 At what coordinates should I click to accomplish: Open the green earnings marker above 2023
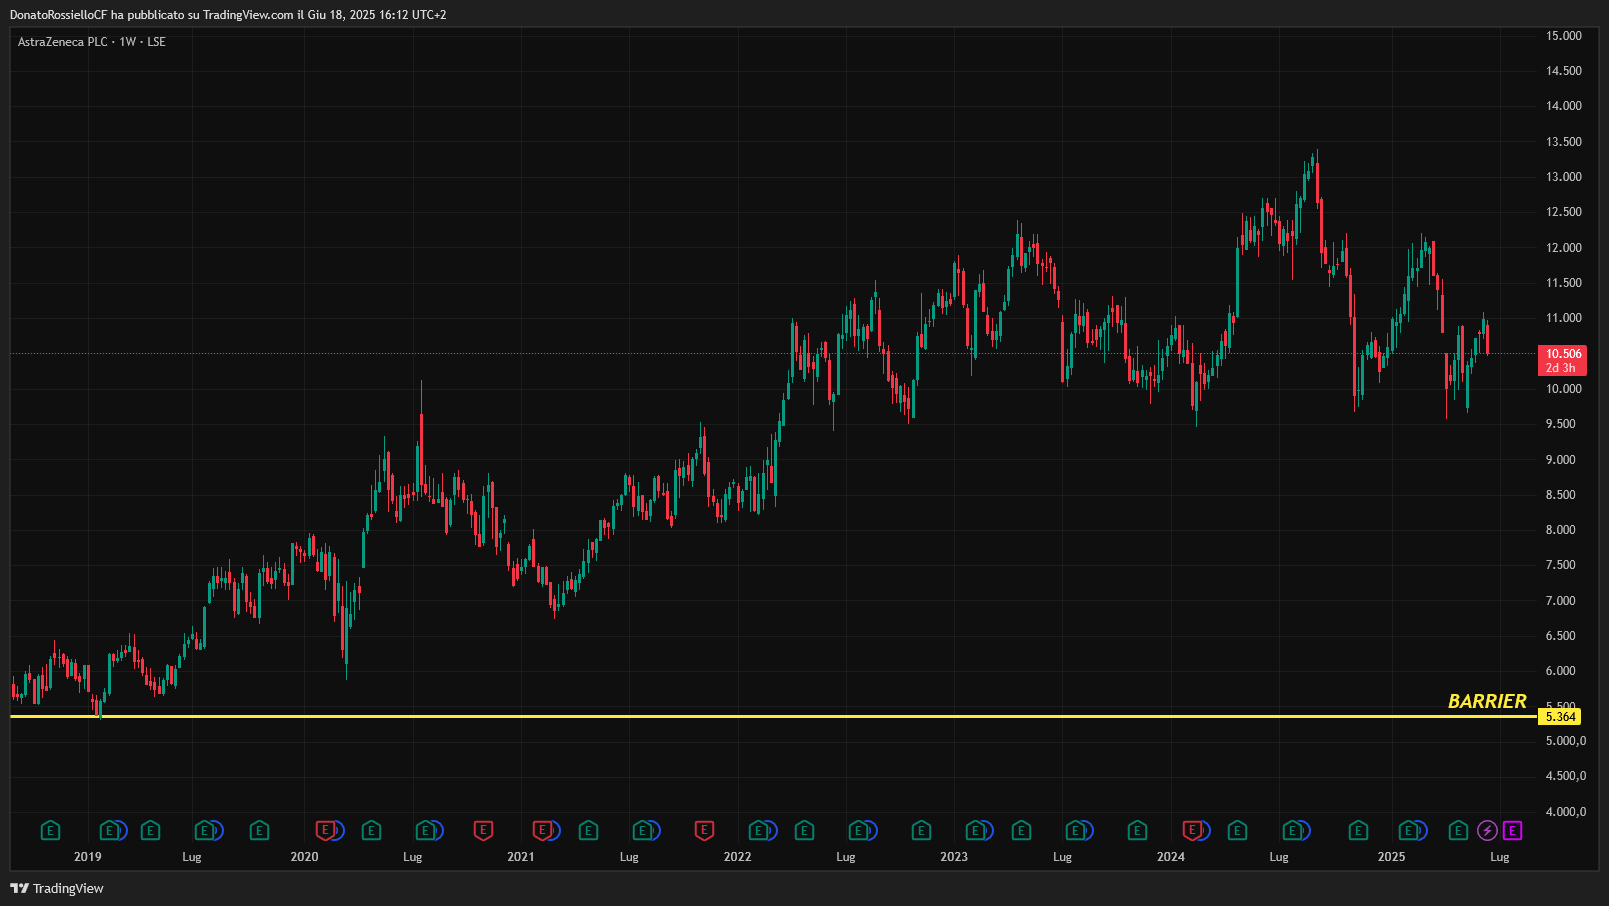click(x=975, y=830)
